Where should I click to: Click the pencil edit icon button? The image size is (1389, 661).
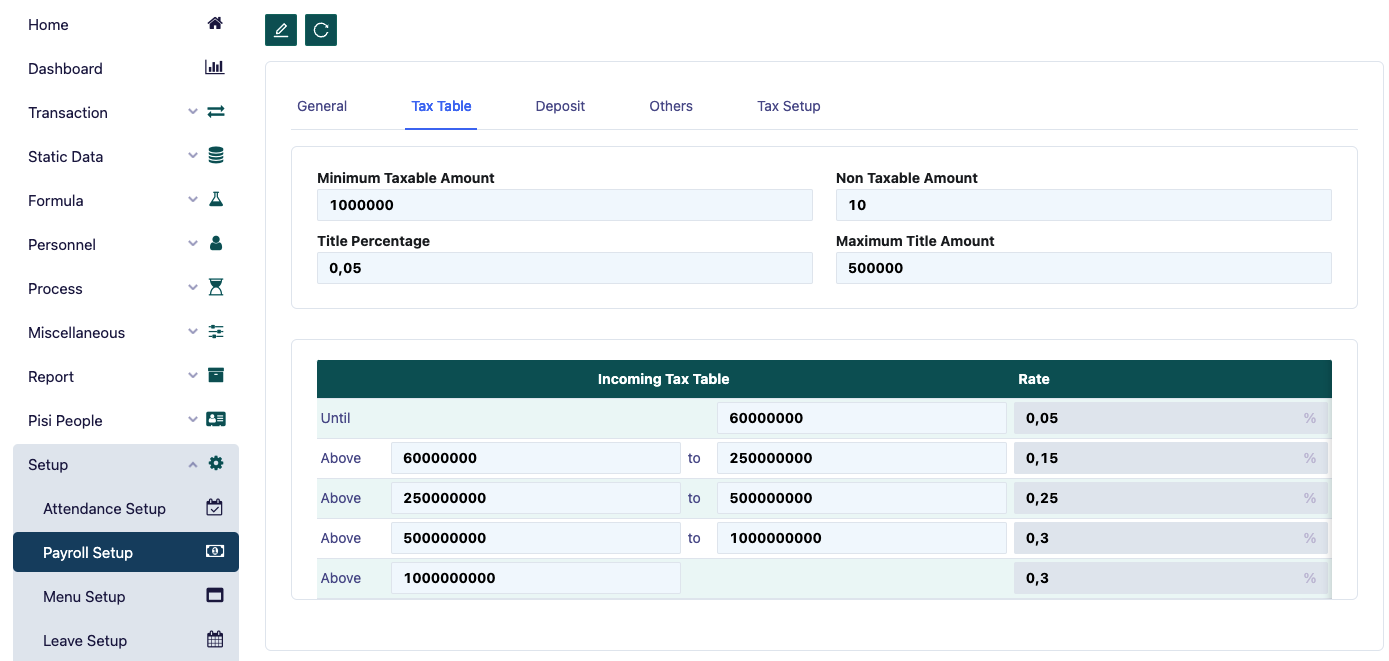281,30
